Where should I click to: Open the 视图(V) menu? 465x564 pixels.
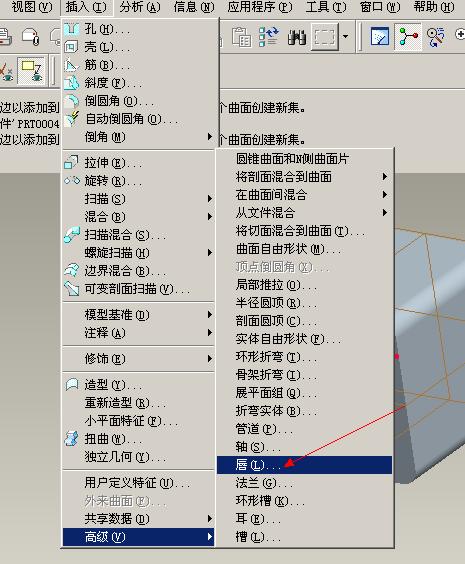(x=32, y=7)
